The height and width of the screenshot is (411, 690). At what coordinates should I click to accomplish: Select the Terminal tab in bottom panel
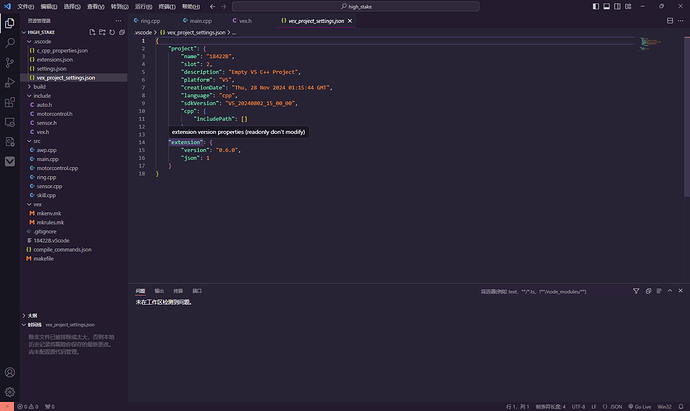[178, 291]
